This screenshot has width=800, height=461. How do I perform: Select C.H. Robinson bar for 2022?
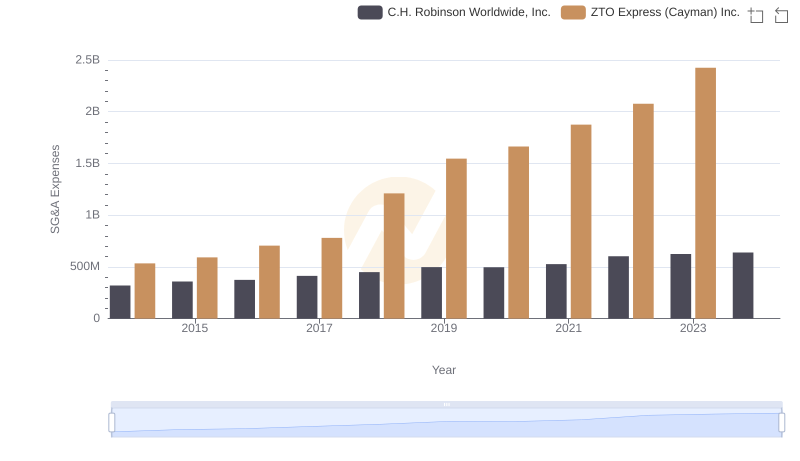click(x=618, y=288)
